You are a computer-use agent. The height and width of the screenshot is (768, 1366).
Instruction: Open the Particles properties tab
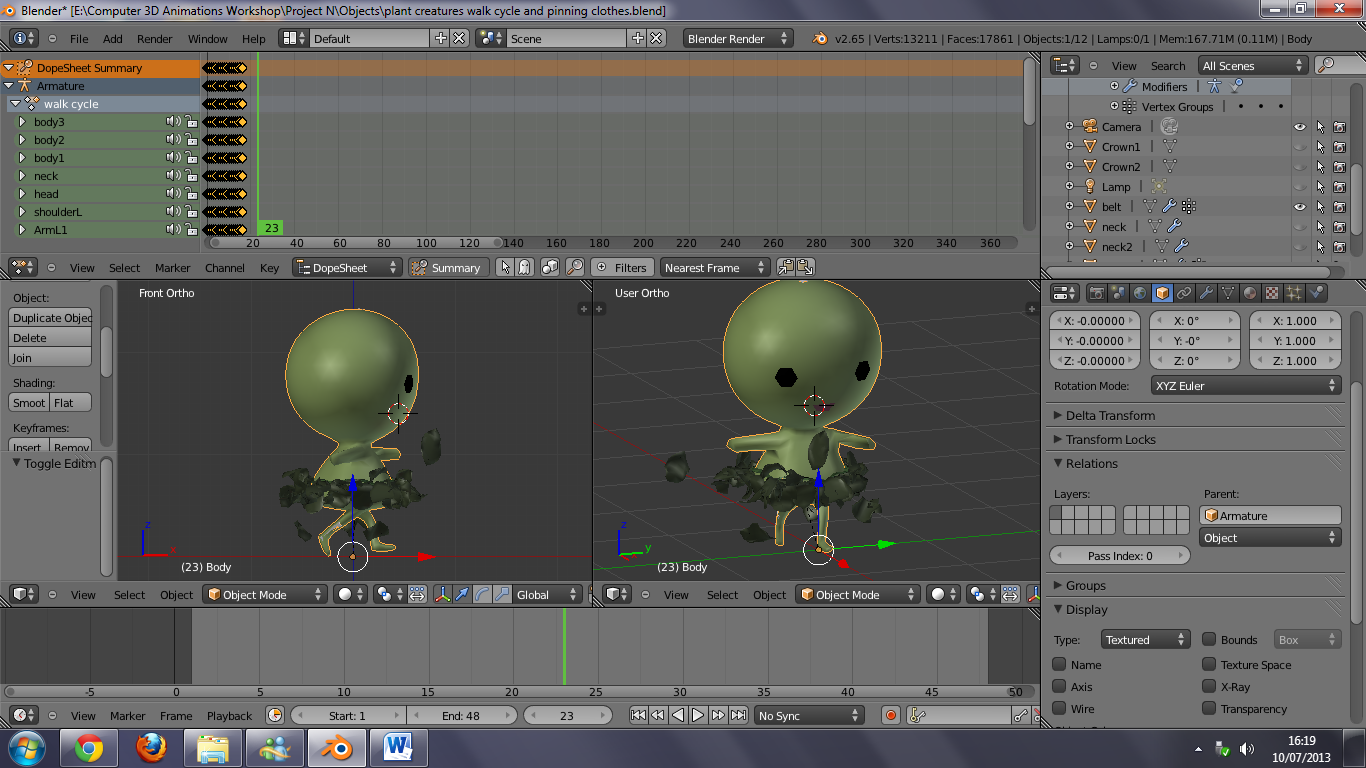click(x=1294, y=293)
